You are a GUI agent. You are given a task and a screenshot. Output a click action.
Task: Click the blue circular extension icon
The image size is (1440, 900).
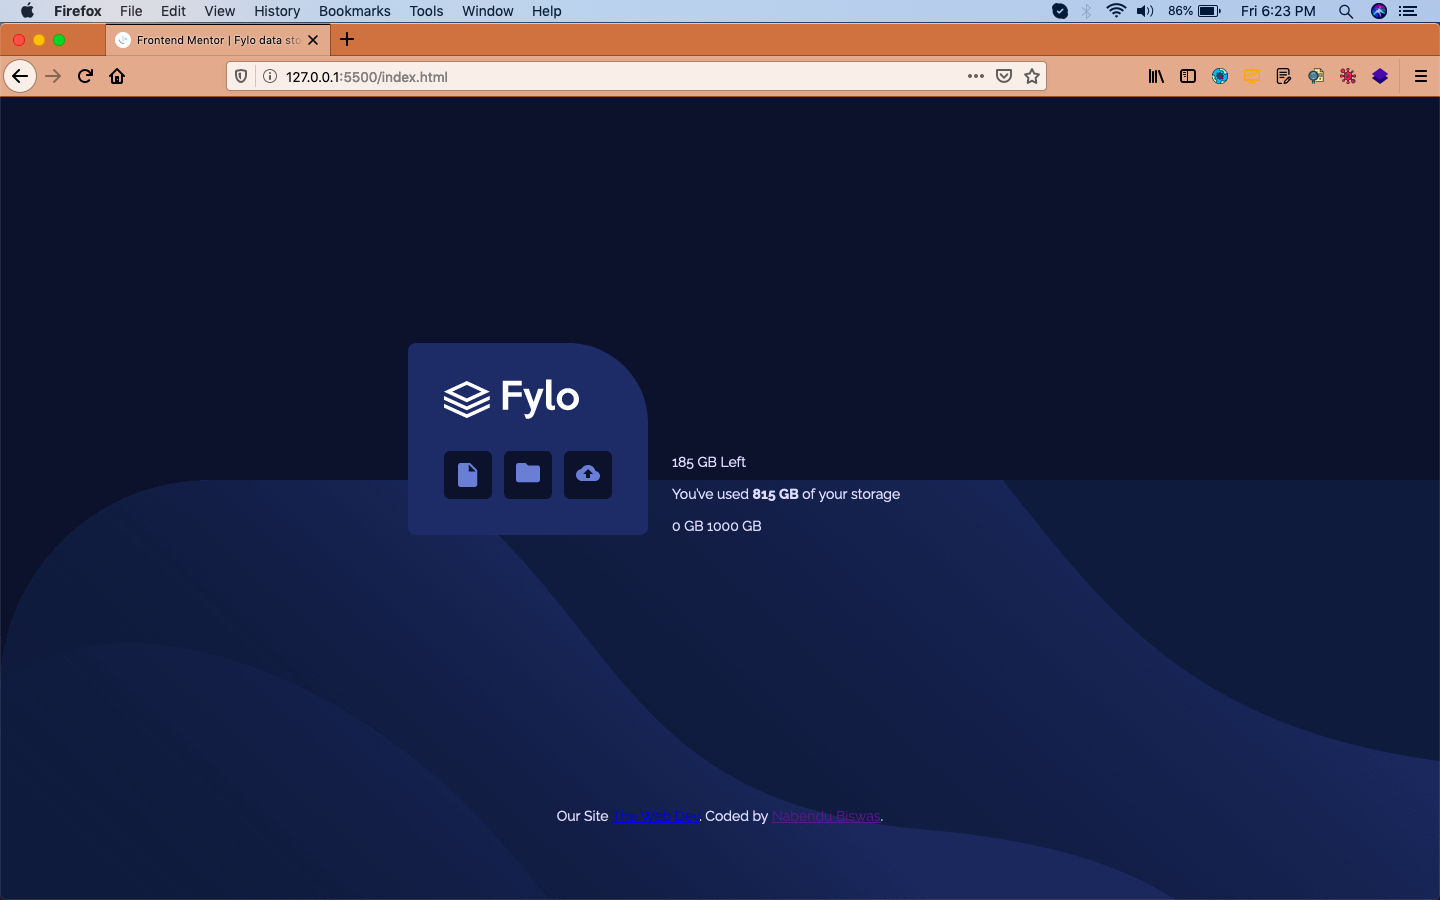(x=1220, y=76)
